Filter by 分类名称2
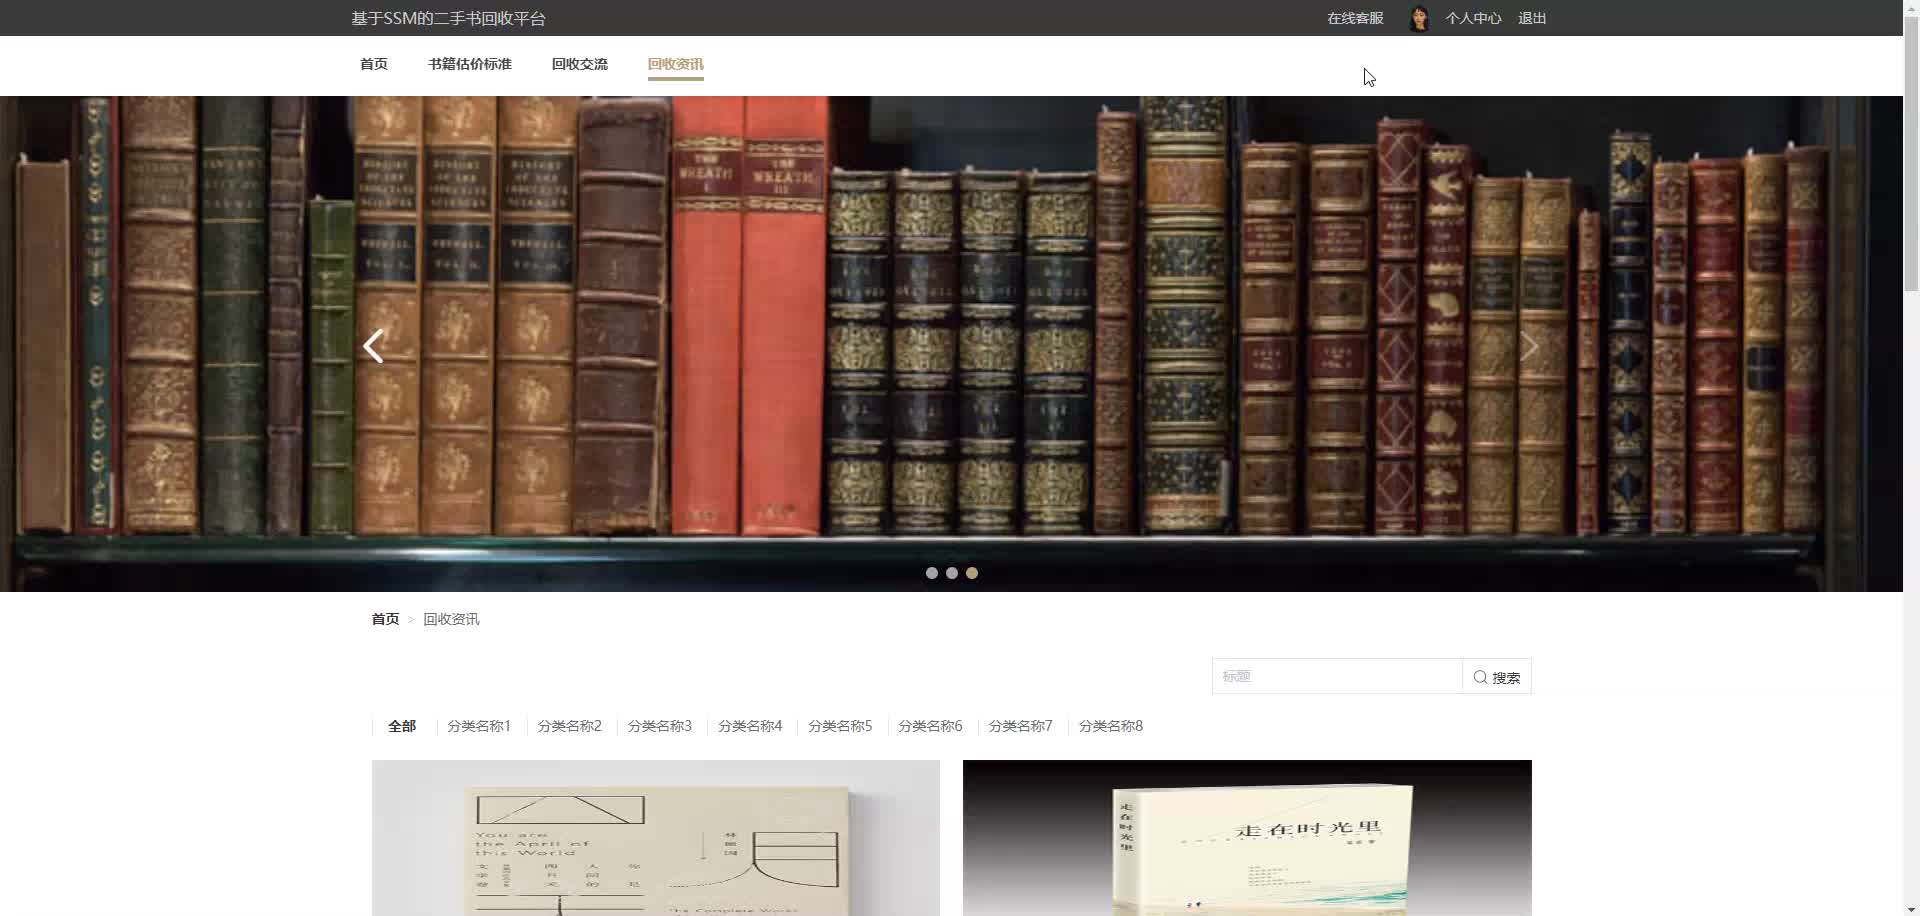Viewport: 1920px width, 916px height. pos(570,726)
